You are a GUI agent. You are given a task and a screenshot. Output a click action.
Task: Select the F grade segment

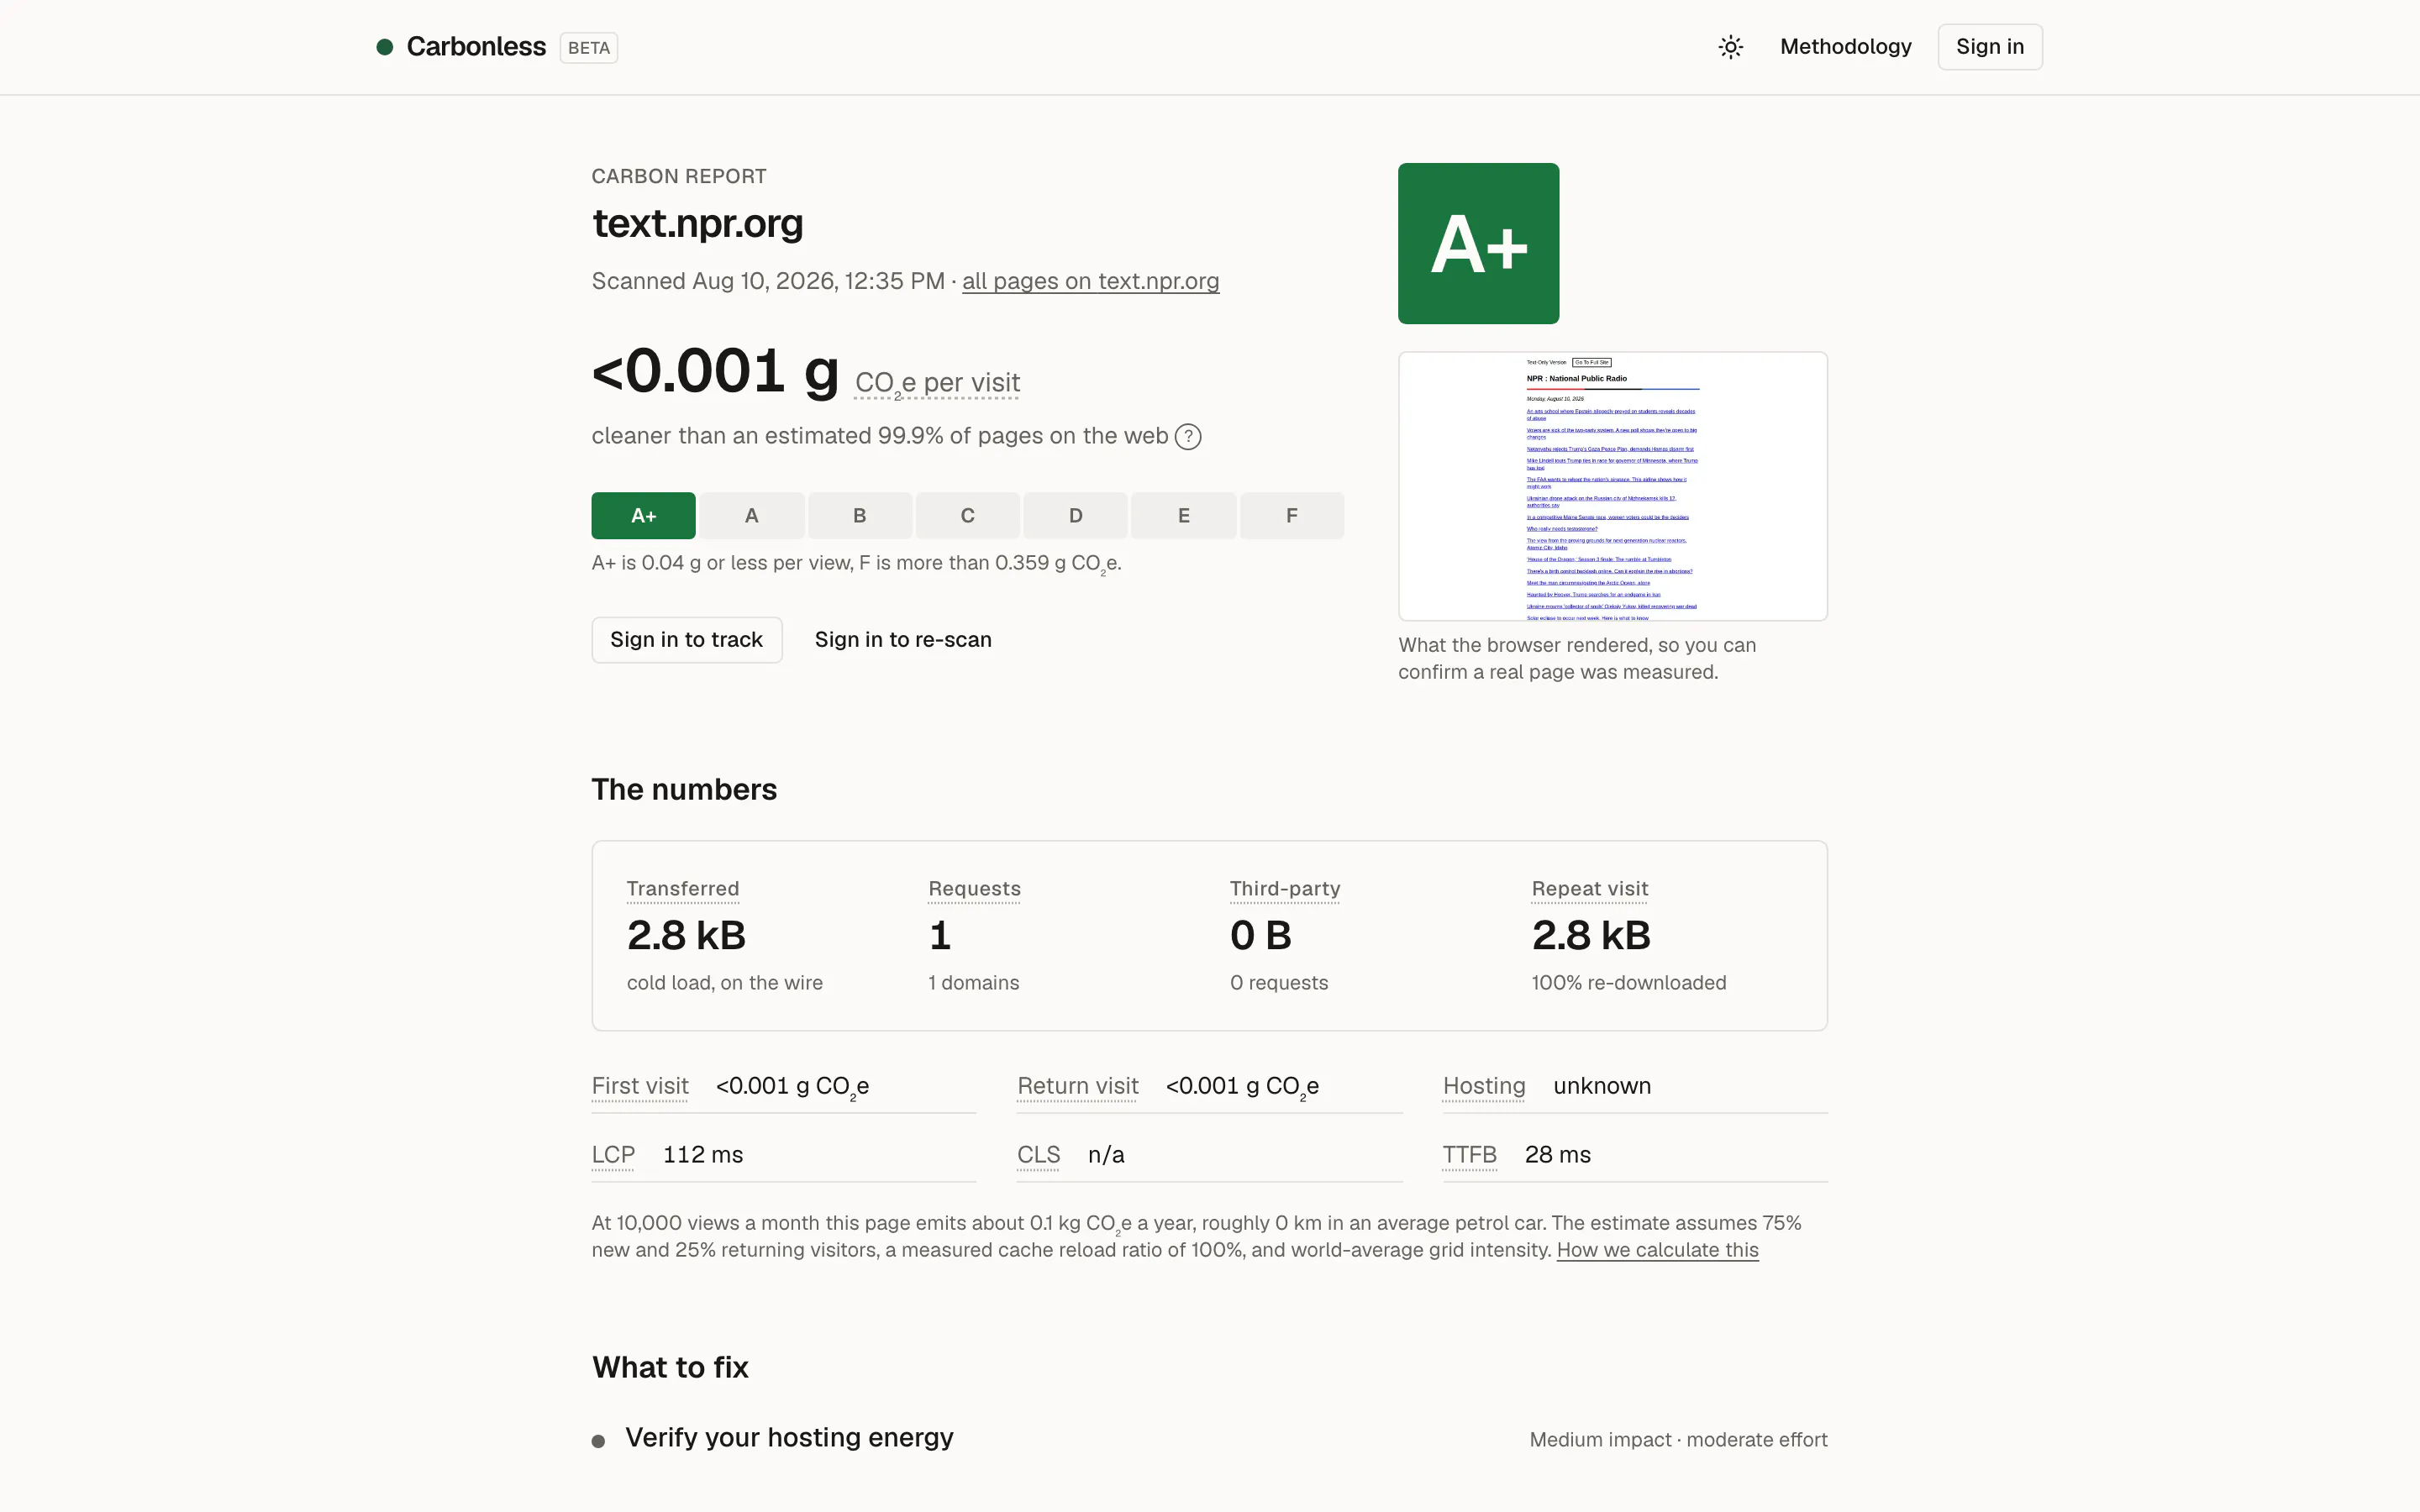tap(1292, 516)
